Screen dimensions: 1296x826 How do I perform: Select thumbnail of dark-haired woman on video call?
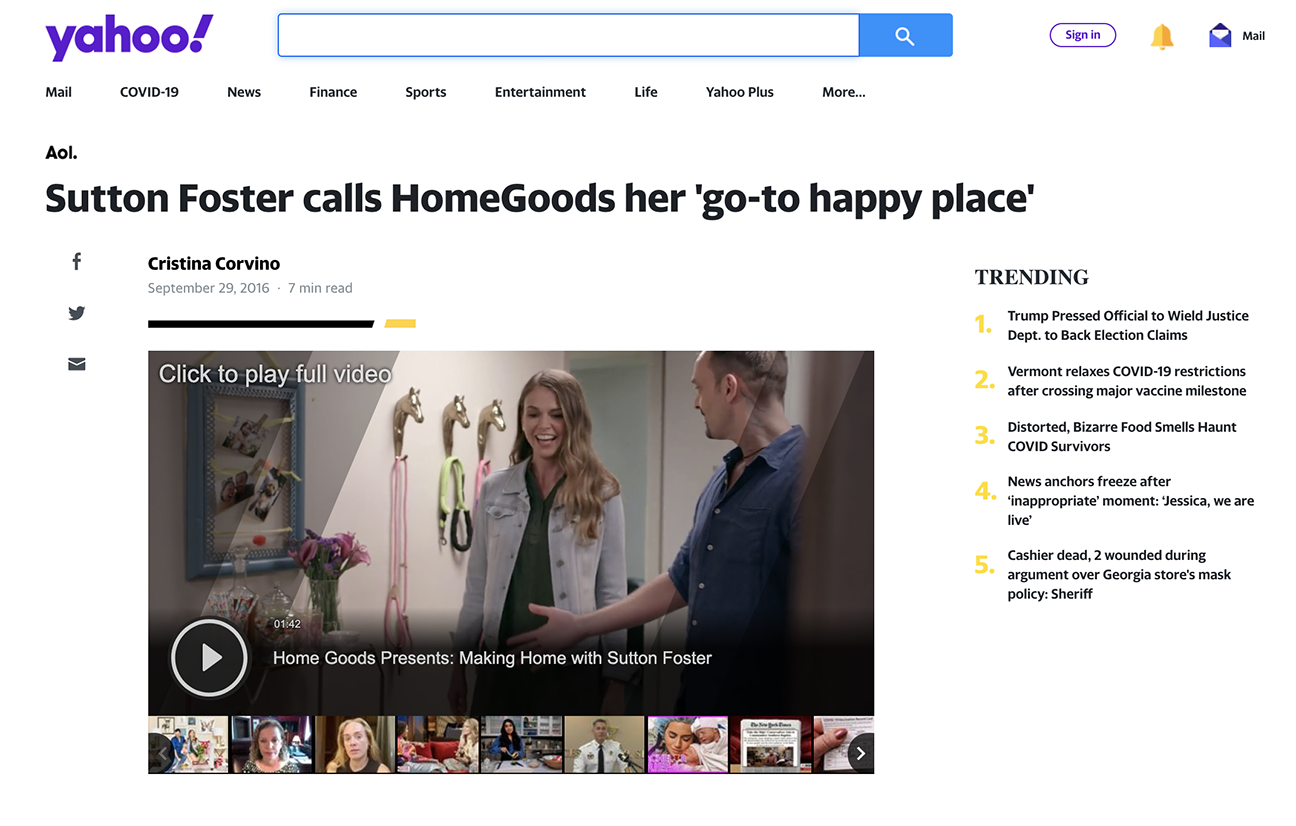(272, 745)
